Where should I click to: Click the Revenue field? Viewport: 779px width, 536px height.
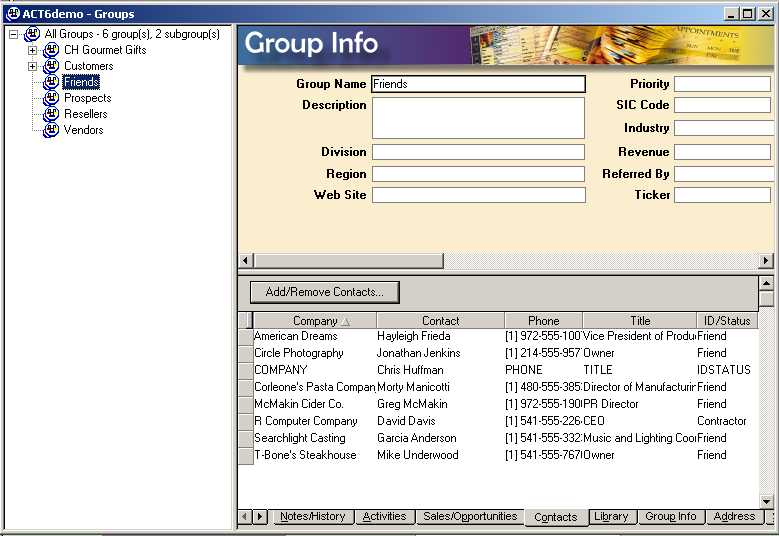point(722,152)
